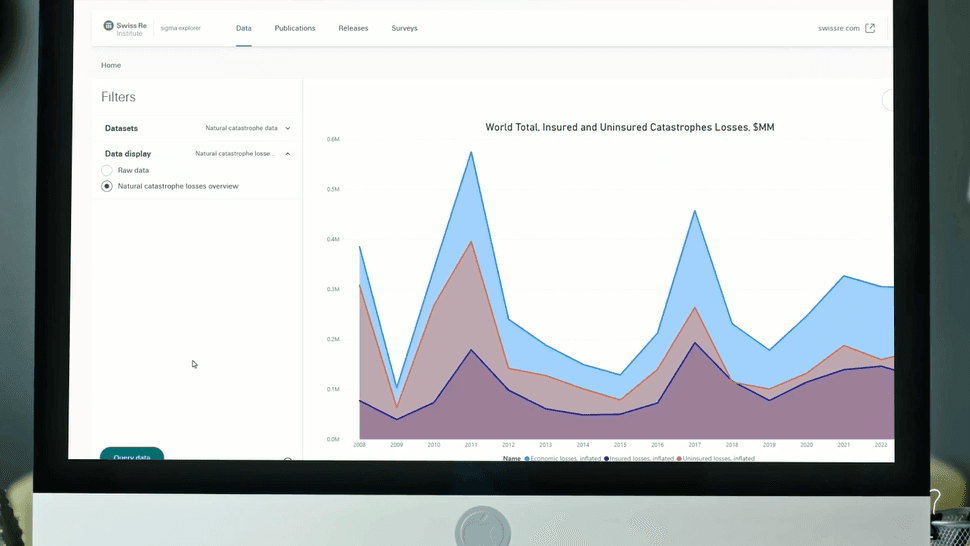Click the Swiss Re Institute logo
The height and width of the screenshot is (546, 970).
point(124,28)
